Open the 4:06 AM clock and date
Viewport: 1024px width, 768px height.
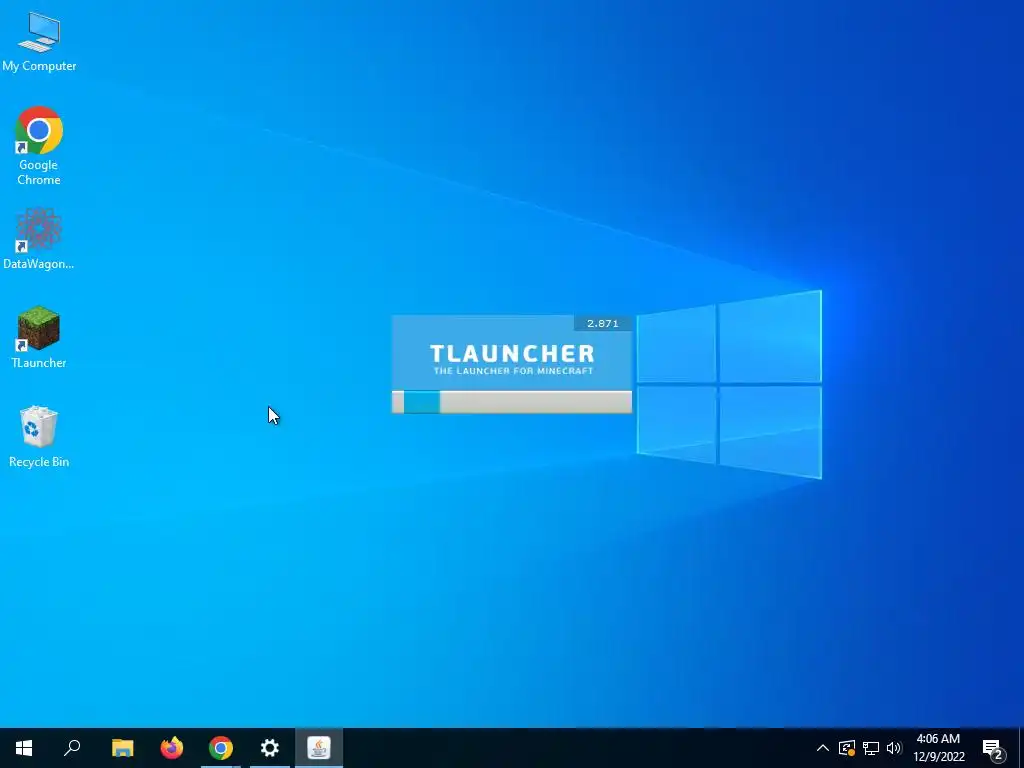tap(938, 748)
